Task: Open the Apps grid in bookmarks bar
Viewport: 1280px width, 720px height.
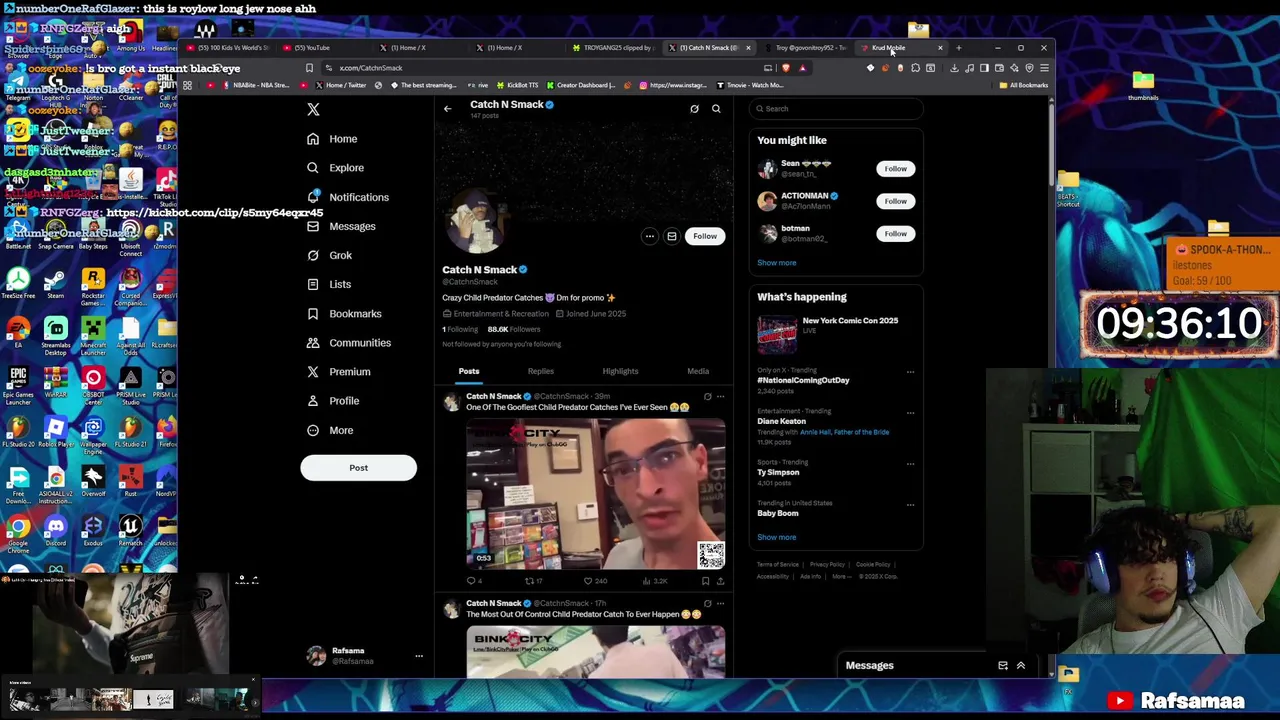Action: [187, 85]
